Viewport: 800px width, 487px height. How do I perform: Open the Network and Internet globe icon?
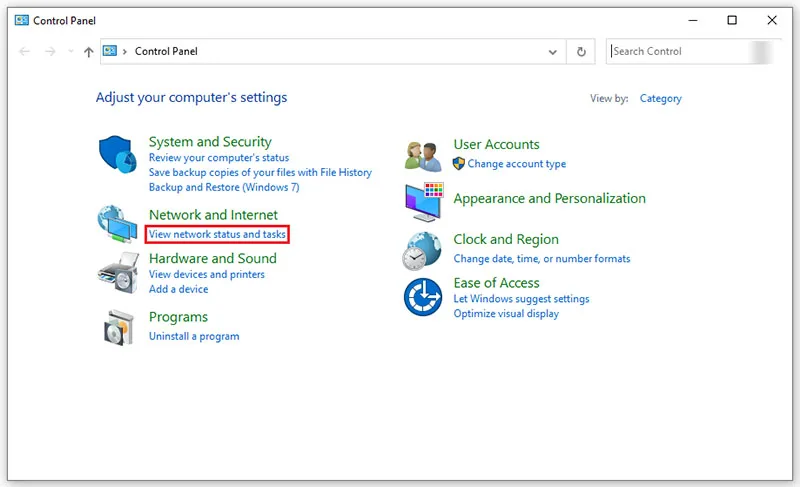(x=117, y=223)
